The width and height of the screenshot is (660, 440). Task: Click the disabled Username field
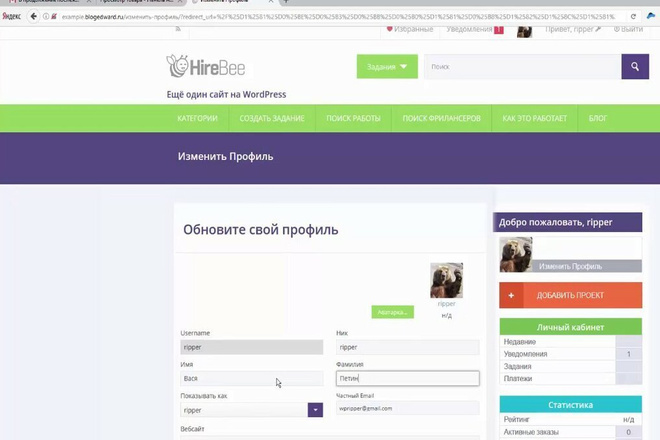coord(252,347)
